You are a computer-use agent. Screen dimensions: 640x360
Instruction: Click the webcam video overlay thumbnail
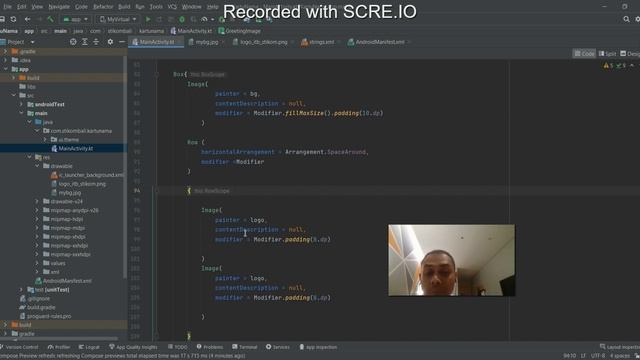pyautogui.click(x=451, y=260)
